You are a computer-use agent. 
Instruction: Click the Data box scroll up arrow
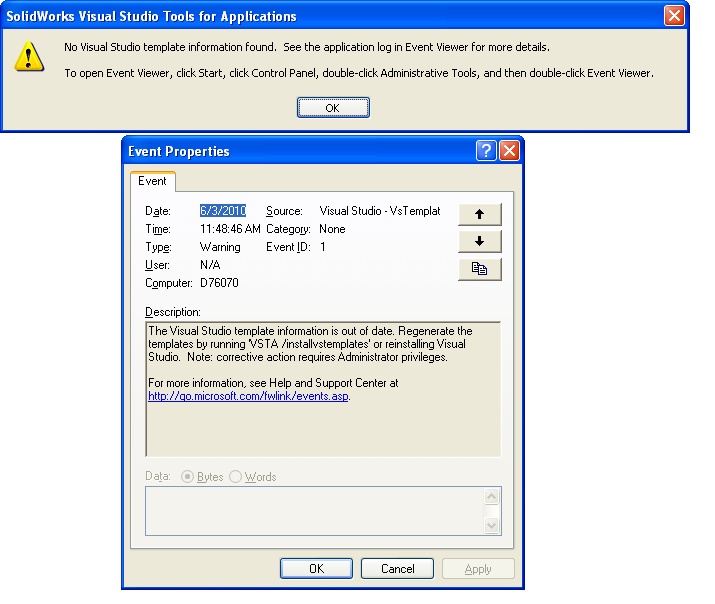[x=492, y=496]
